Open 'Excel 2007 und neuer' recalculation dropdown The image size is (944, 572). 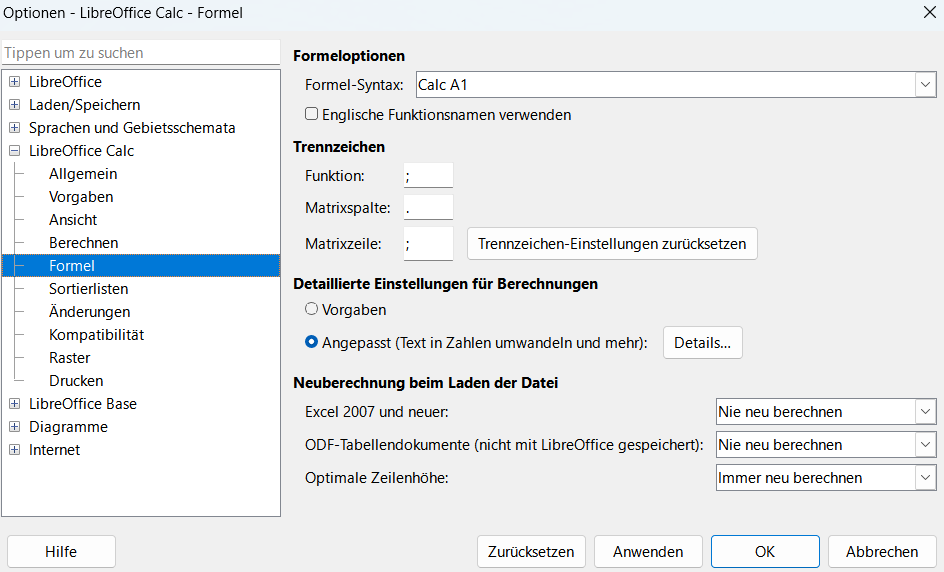826,412
